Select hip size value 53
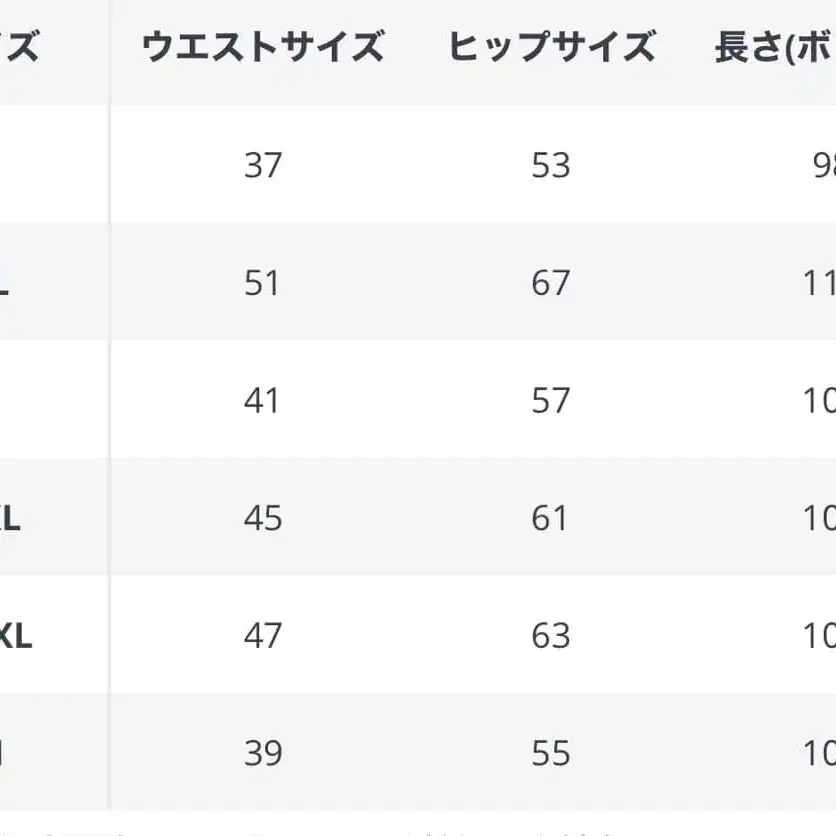 click(551, 165)
